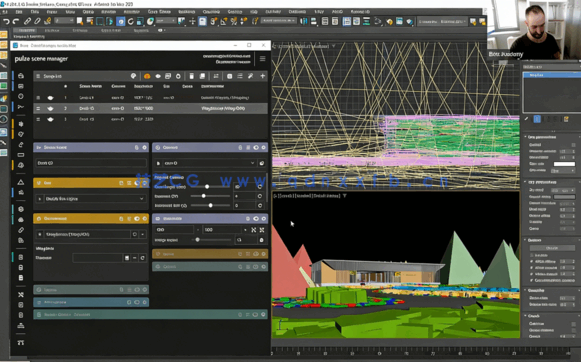Open the Edit menu
581x362 pixels.
(19, 12)
